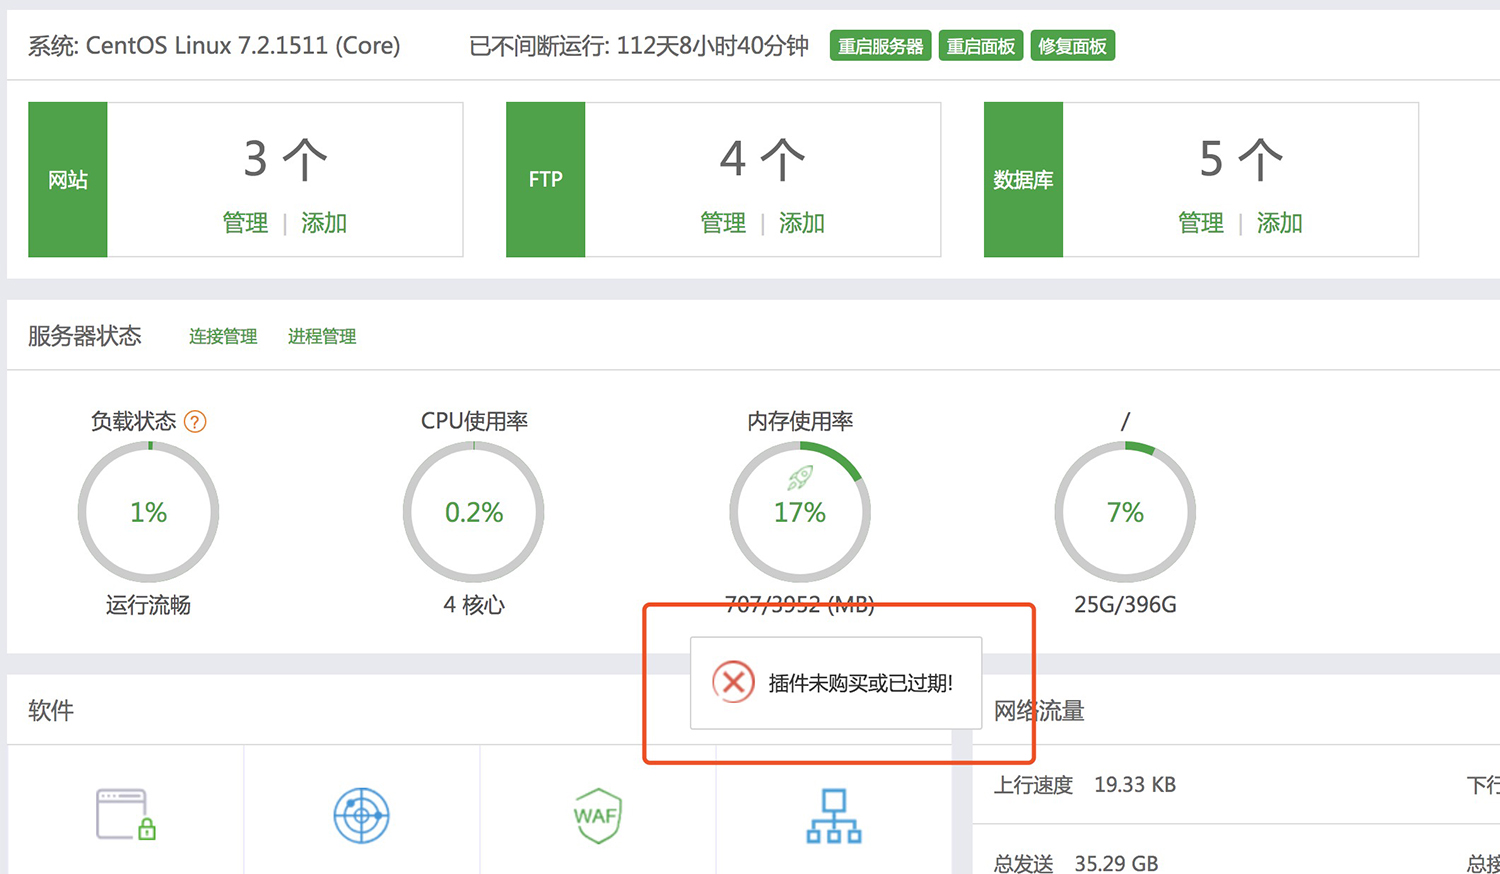
Task: Click the red X error icon
Action: [x=733, y=682]
